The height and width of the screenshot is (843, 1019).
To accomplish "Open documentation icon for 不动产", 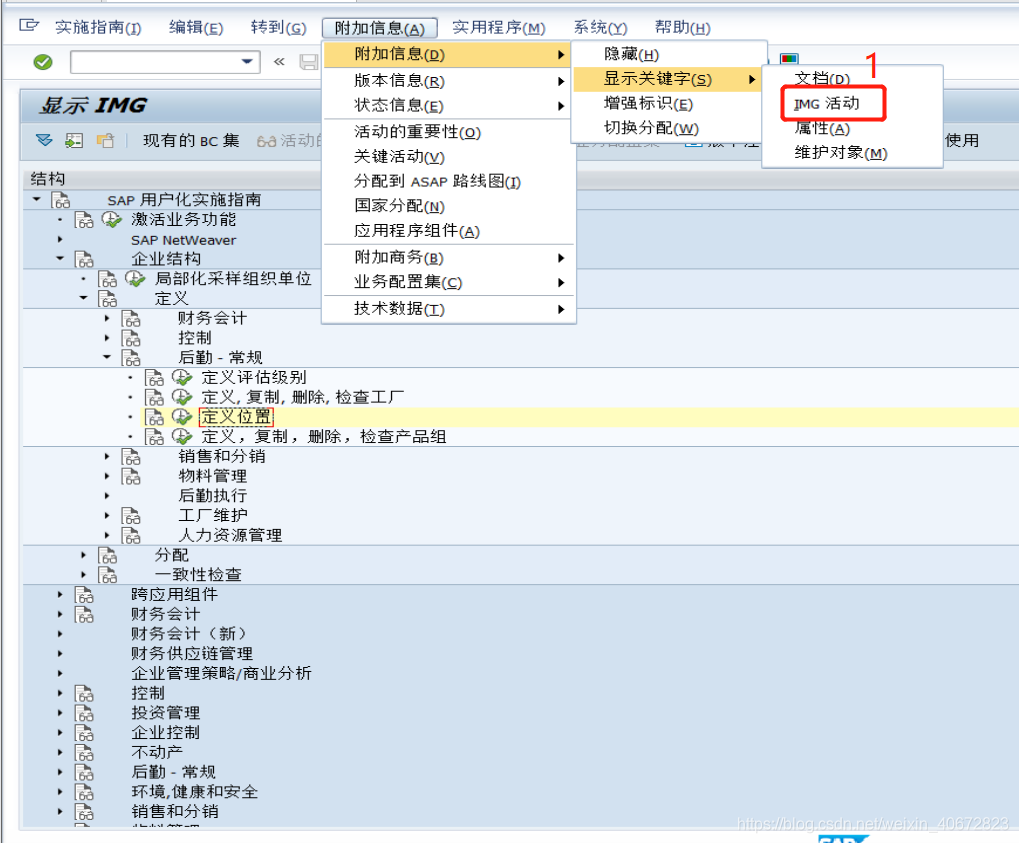I will (x=84, y=753).
